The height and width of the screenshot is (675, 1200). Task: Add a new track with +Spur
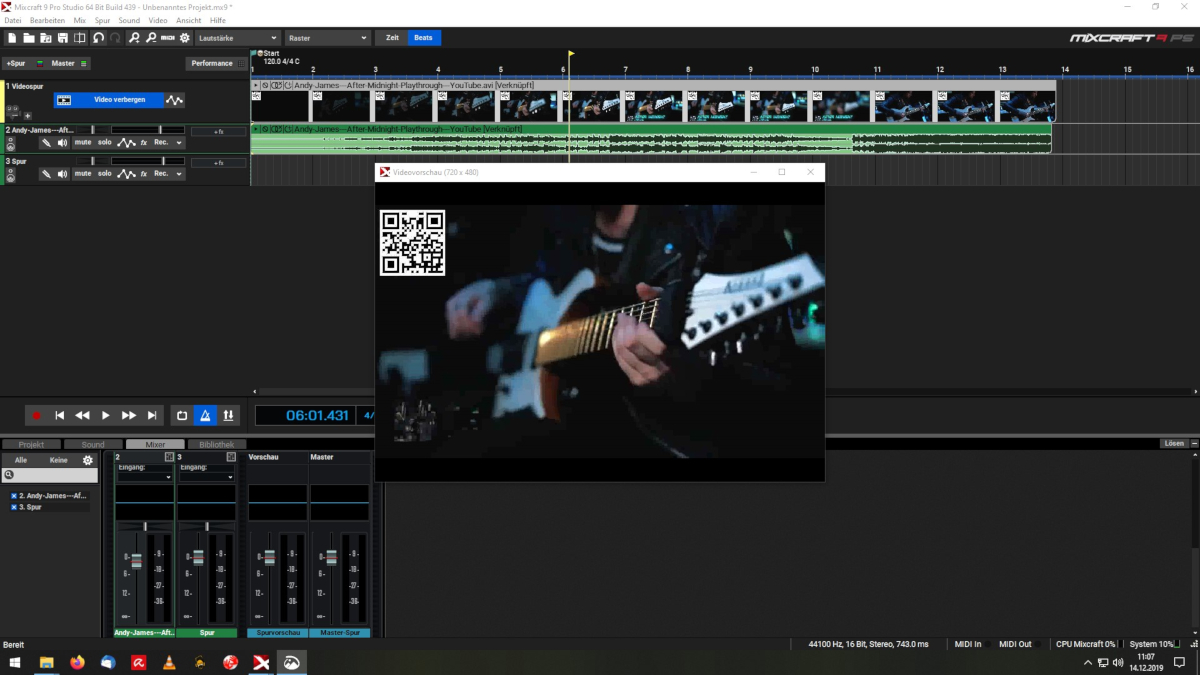pos(17,63)
